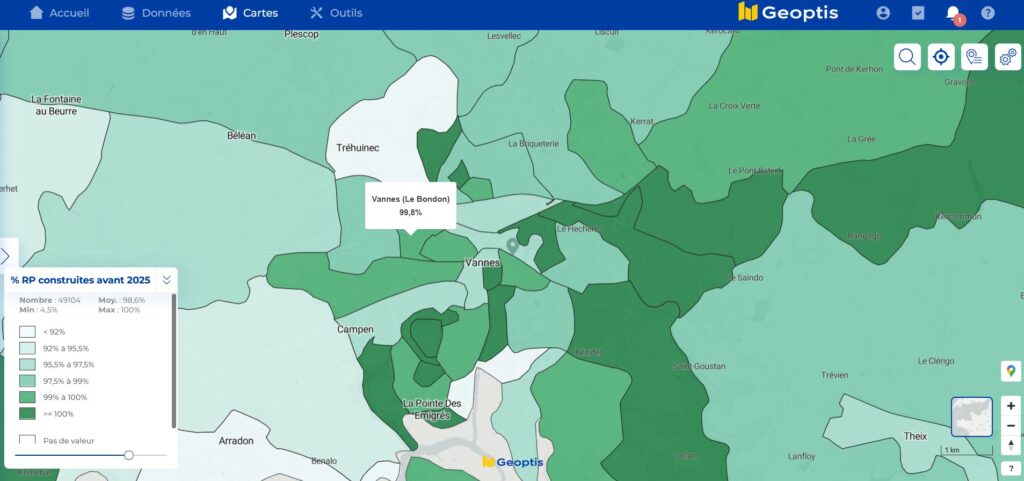Zoom in with the plus button
1024x481 pixels.
point(1011,406)
